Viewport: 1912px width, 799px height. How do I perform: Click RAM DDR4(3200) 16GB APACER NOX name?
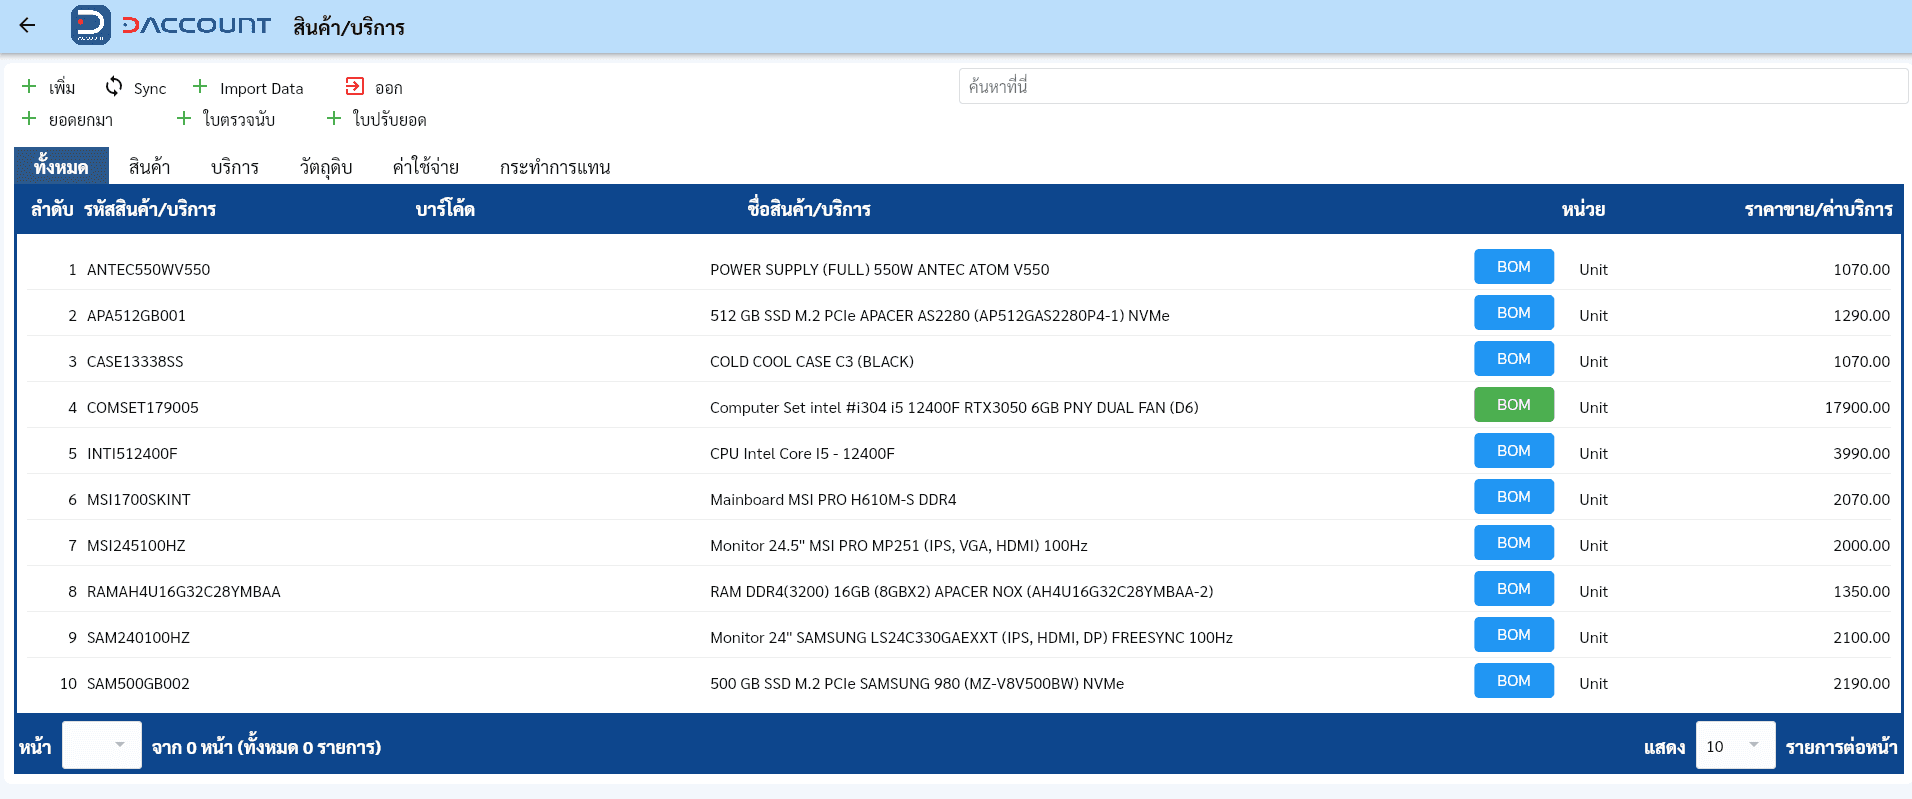962,592
